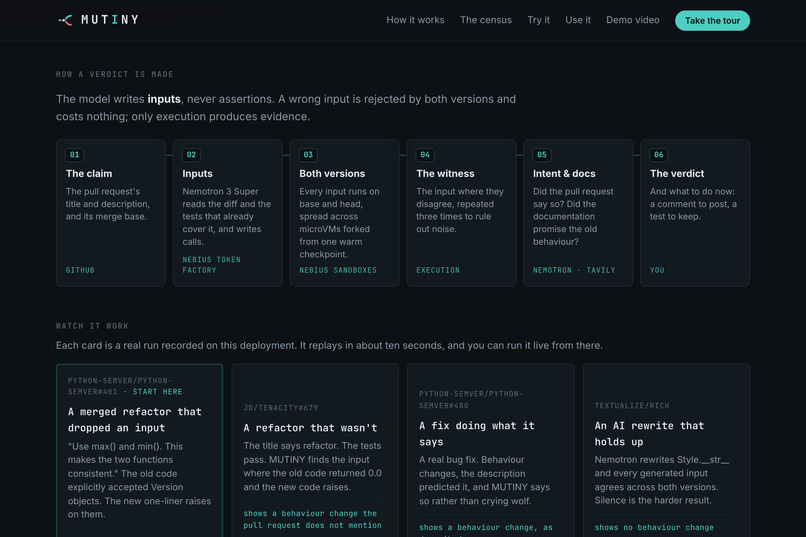The height and width of the screenshot is (537, 806).
Task: Click the START HERE label
Action: pos(157,392)
